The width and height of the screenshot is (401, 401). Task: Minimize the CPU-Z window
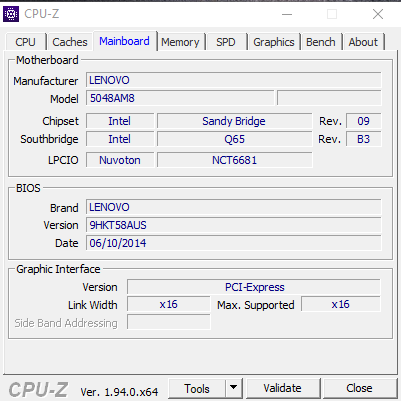click(287, 14)
